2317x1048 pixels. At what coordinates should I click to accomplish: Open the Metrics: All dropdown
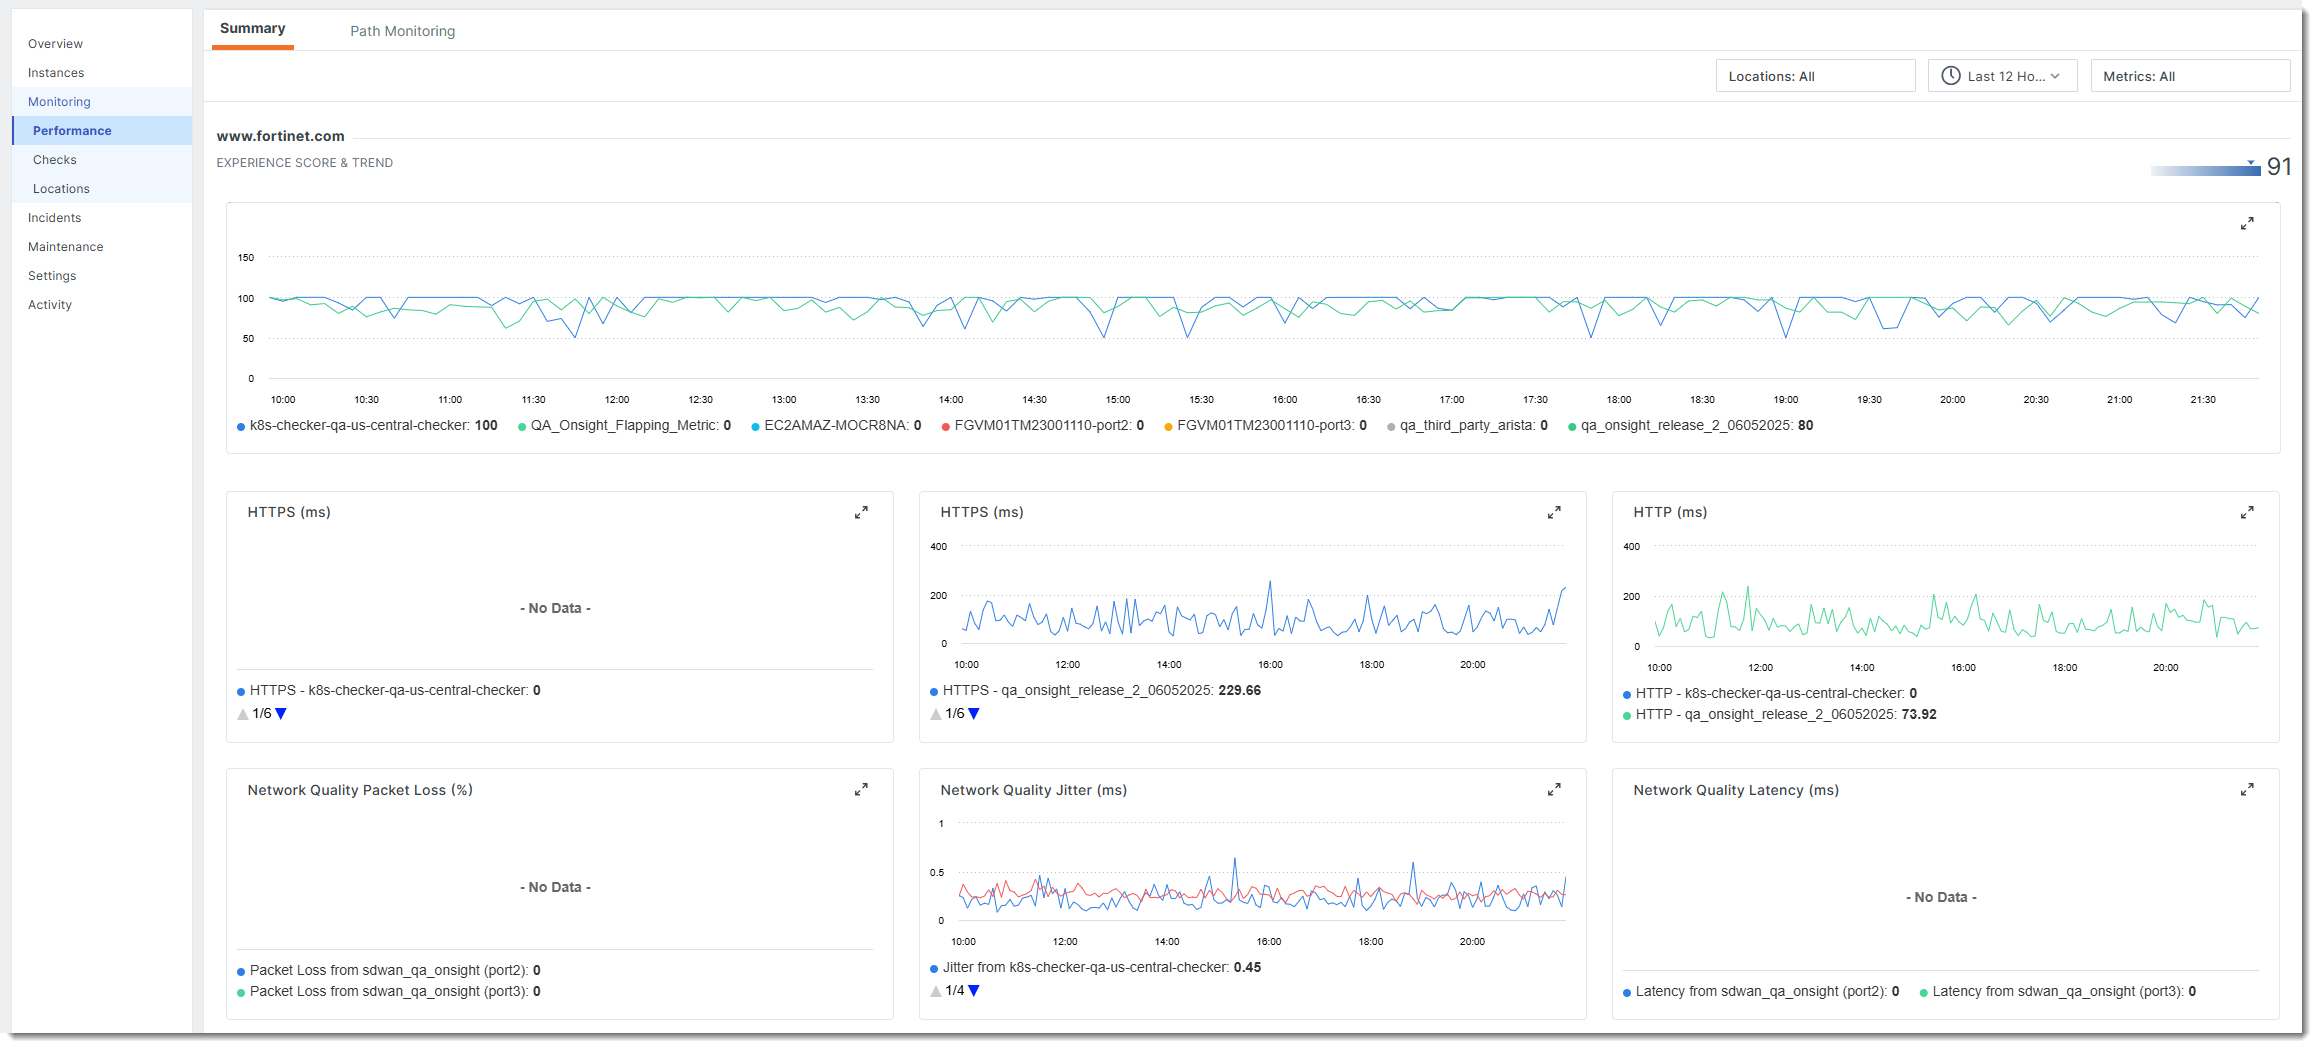click(x=2189, y=76)
